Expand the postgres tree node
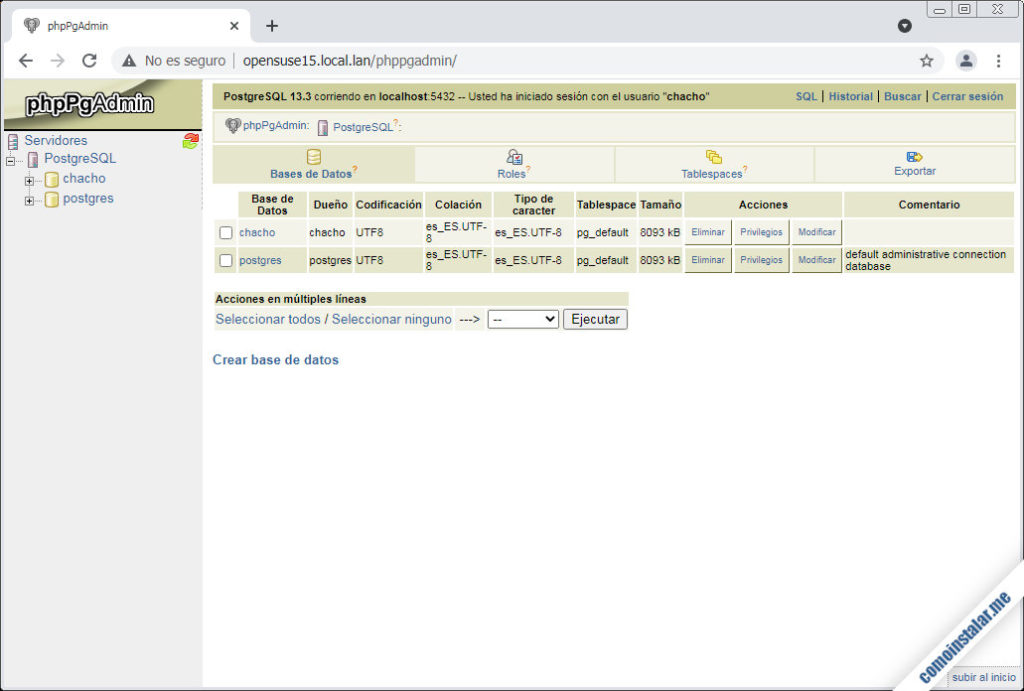The height and width of the screenshot is (691, 1024). pos(30,200)
